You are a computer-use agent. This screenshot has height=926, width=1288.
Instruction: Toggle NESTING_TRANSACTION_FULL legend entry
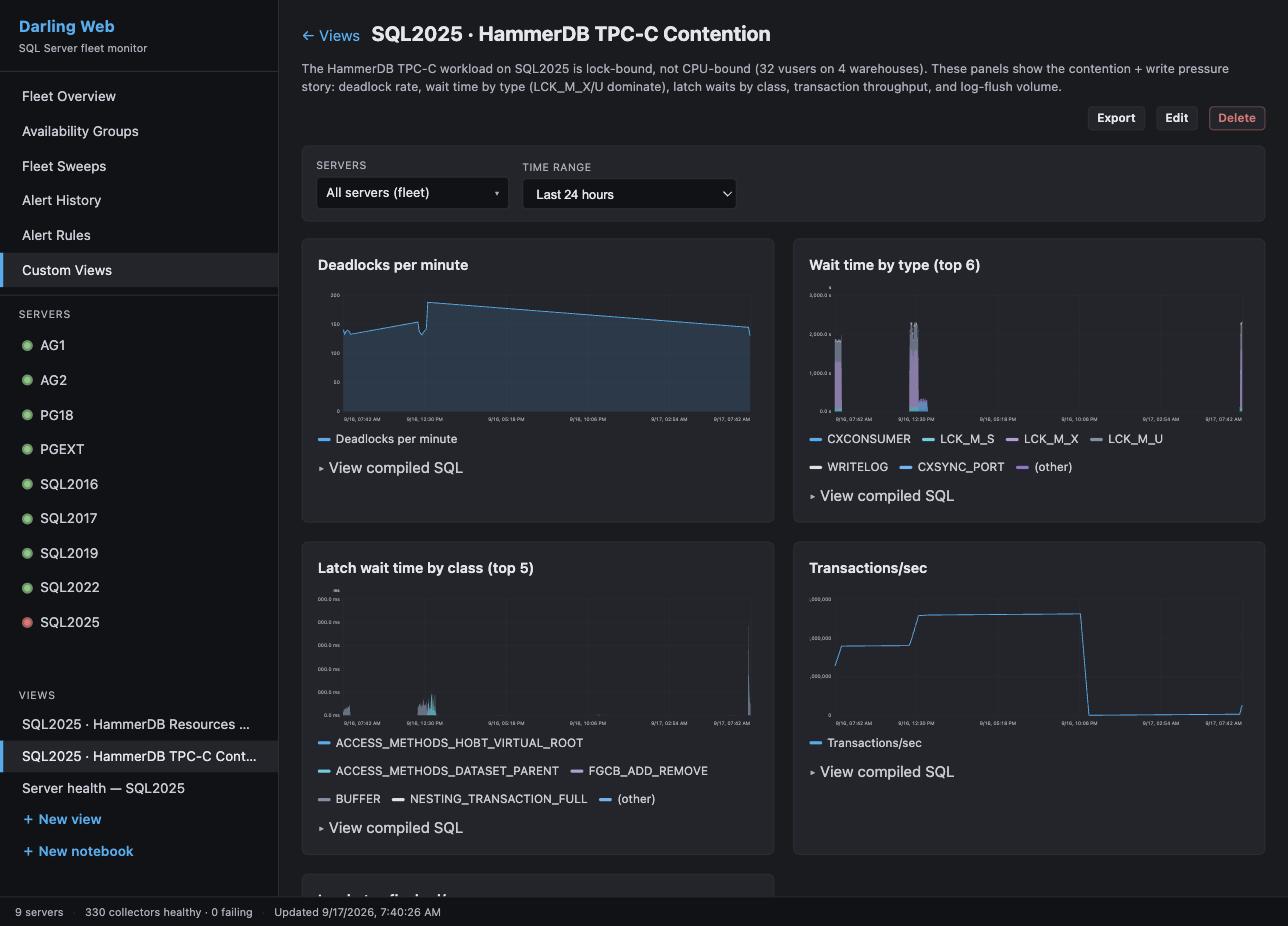pos(490,799)
